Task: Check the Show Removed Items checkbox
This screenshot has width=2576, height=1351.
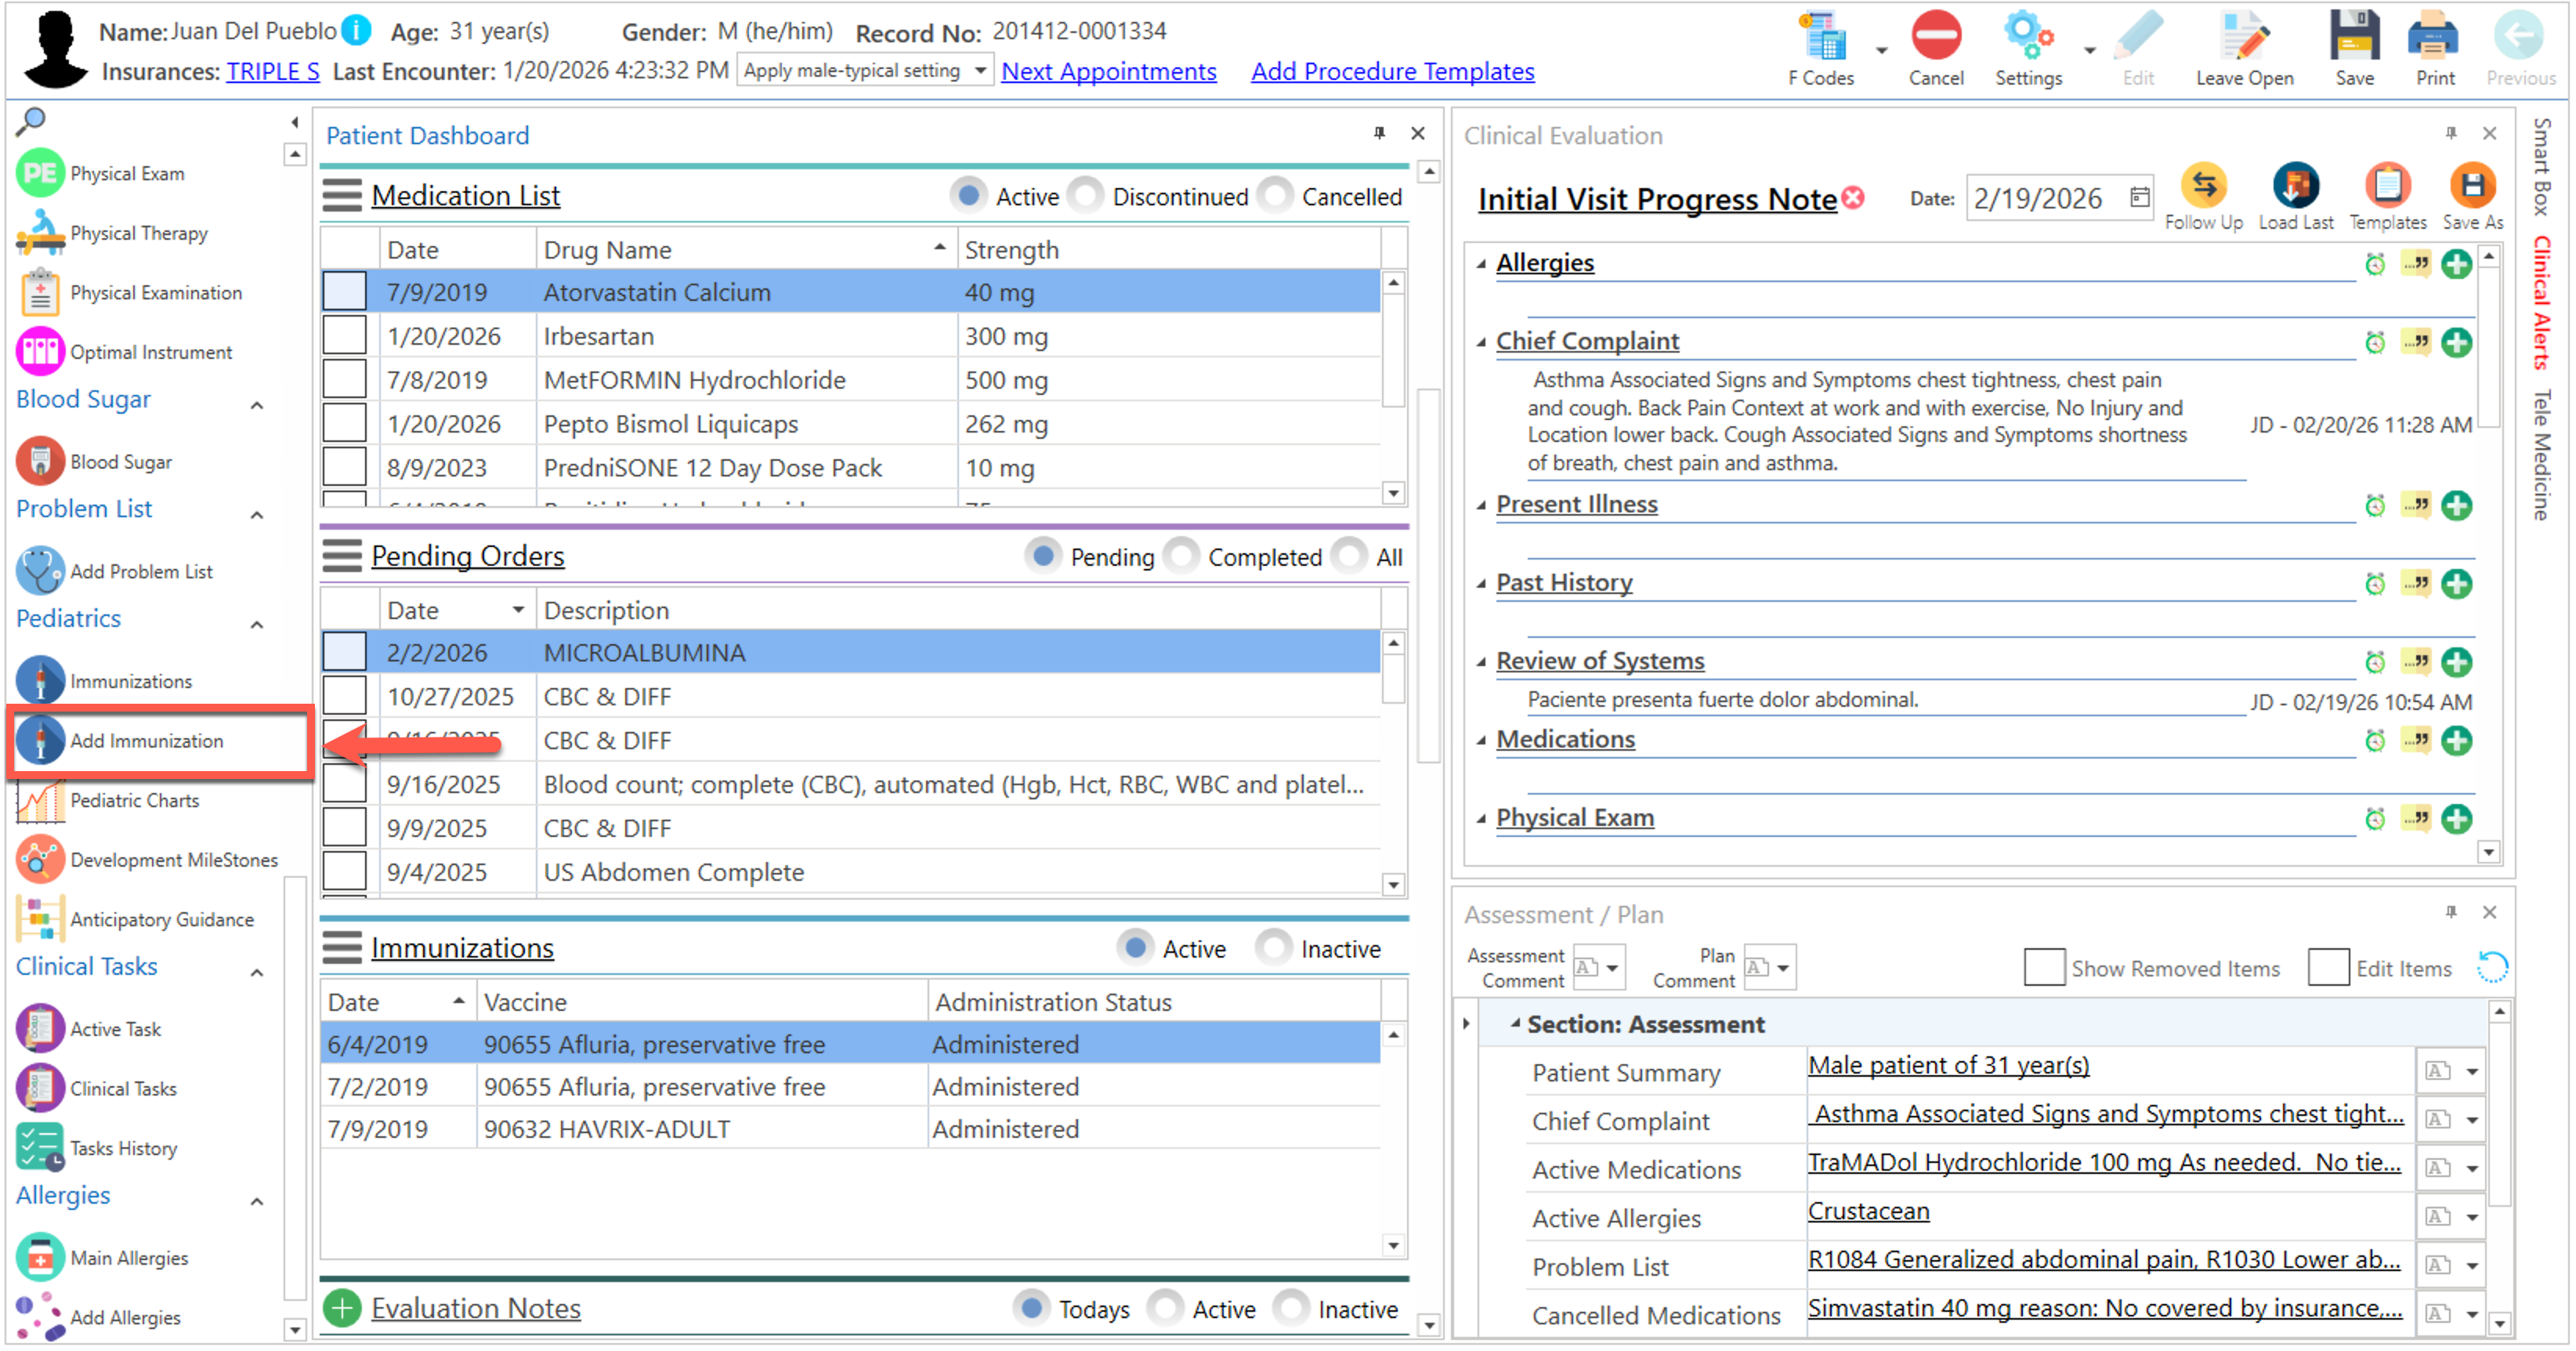Action: tap(2043, 968)
